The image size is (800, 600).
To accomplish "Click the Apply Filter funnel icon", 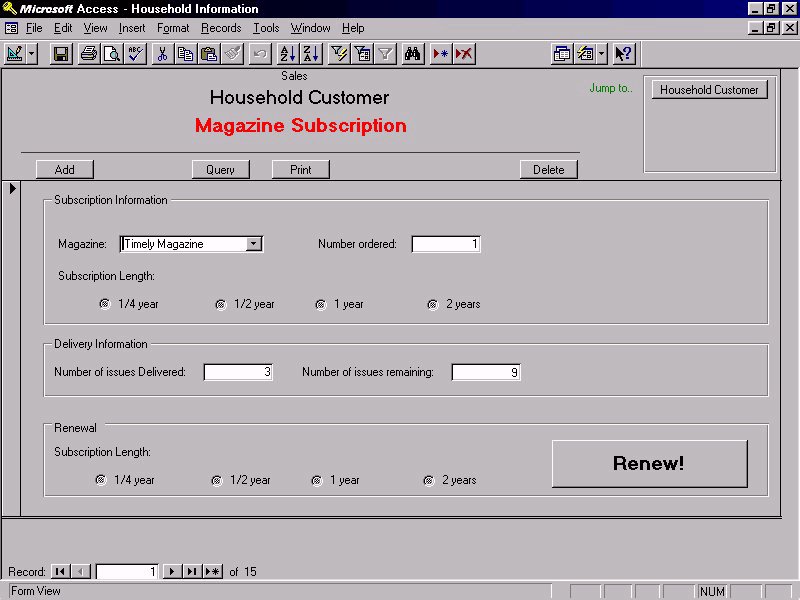I will coord(386,54).
